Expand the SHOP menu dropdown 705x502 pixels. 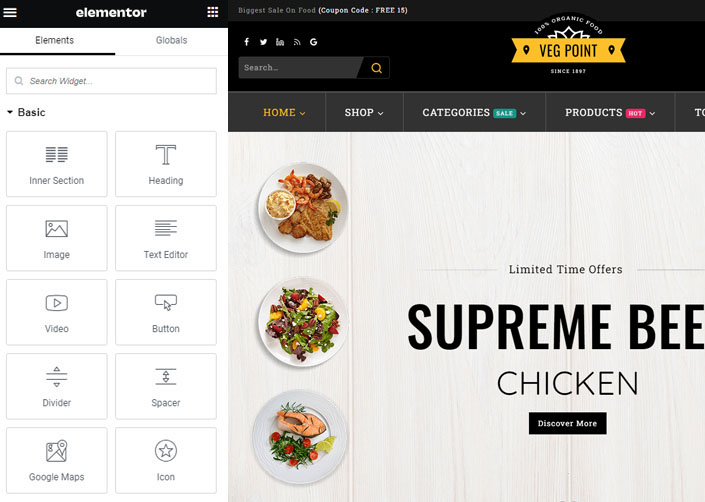(364, 112)
